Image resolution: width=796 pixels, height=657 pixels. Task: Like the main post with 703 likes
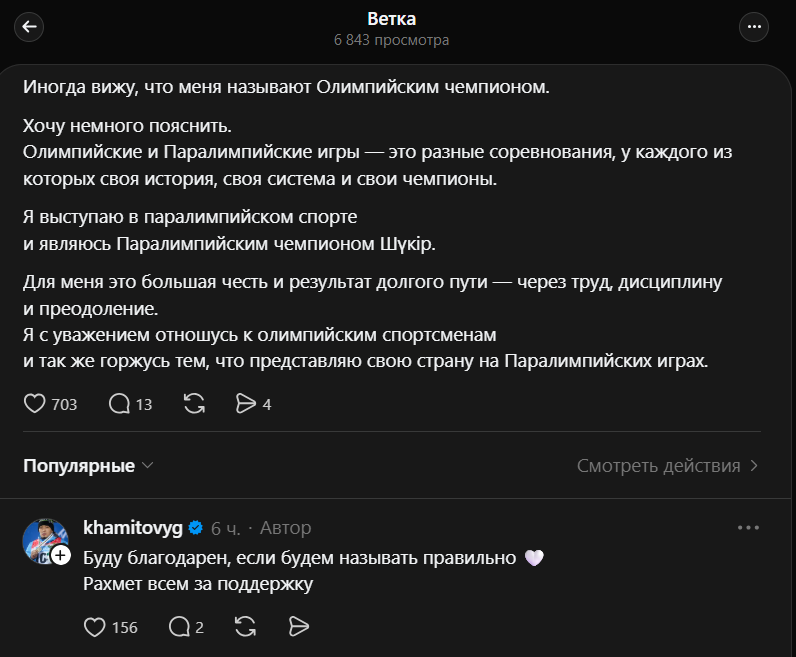(35, 404)
